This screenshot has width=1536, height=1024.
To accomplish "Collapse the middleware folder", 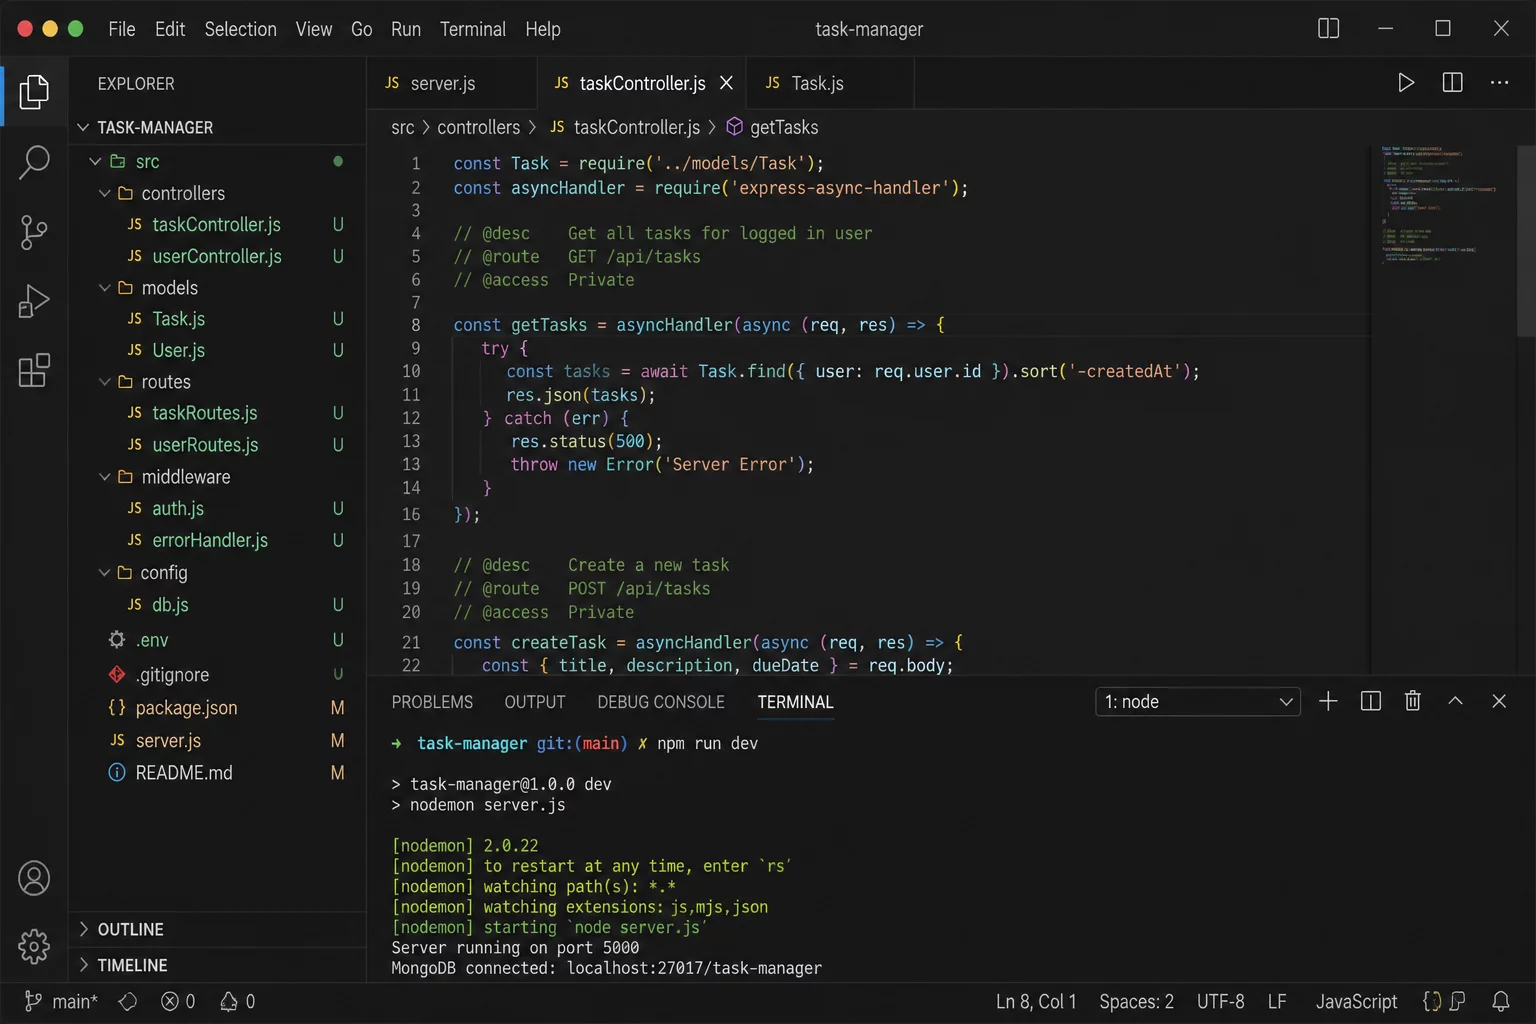I will (x=104, y=477).
